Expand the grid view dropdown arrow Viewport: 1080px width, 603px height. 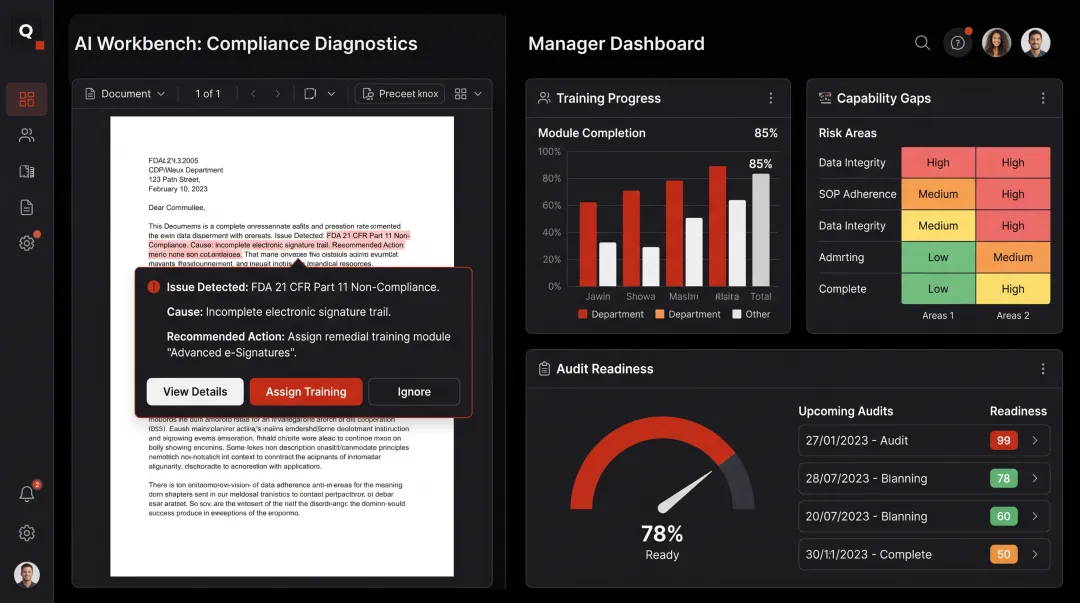pos(478,94)
